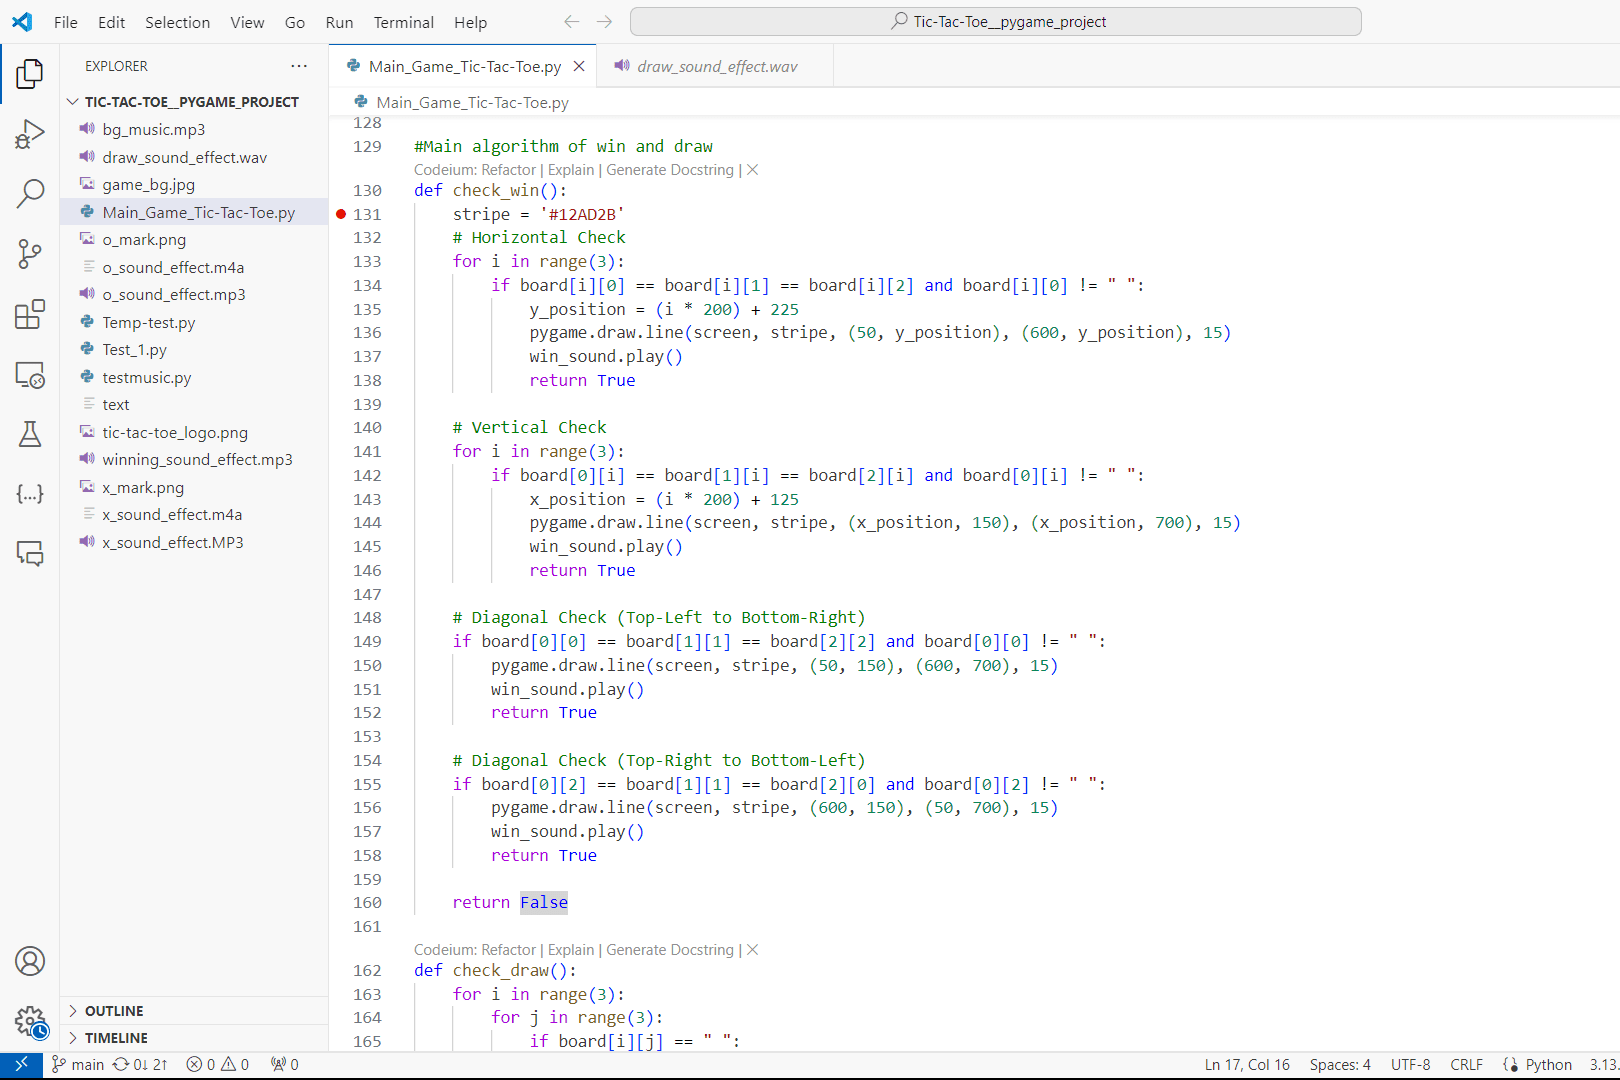Screen dimensions: 1620x1080
Task: Toggle the breakpoint on line 131
Action: pyautogui.click(x=341, y=213)
